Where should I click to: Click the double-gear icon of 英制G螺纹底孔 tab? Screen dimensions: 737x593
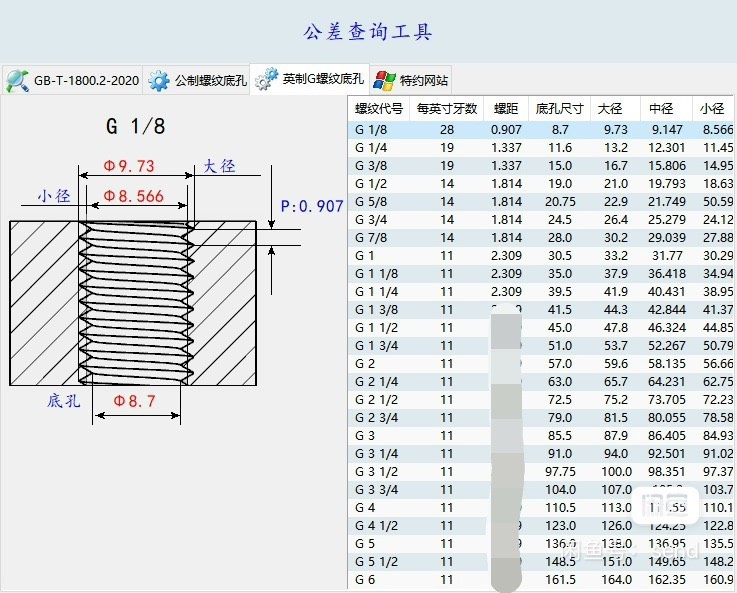(267, 78)
